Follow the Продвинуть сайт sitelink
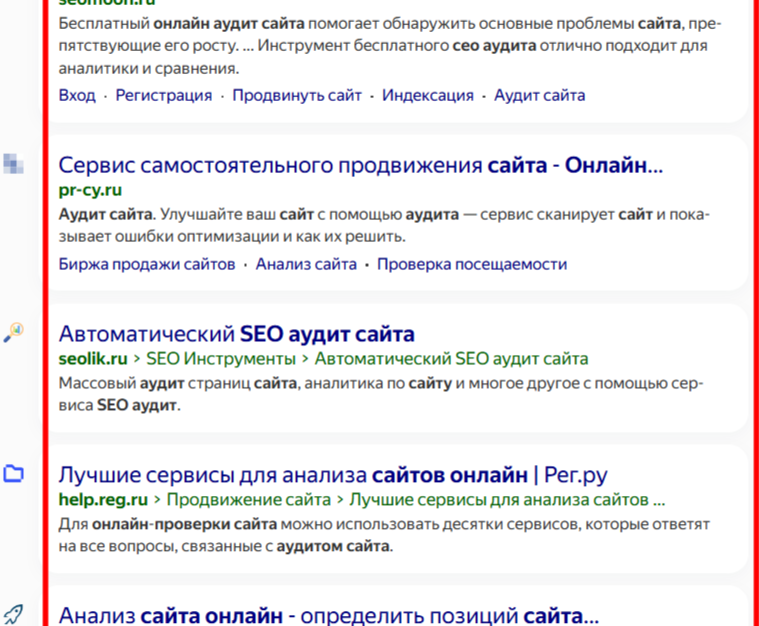 click(297, 95)
